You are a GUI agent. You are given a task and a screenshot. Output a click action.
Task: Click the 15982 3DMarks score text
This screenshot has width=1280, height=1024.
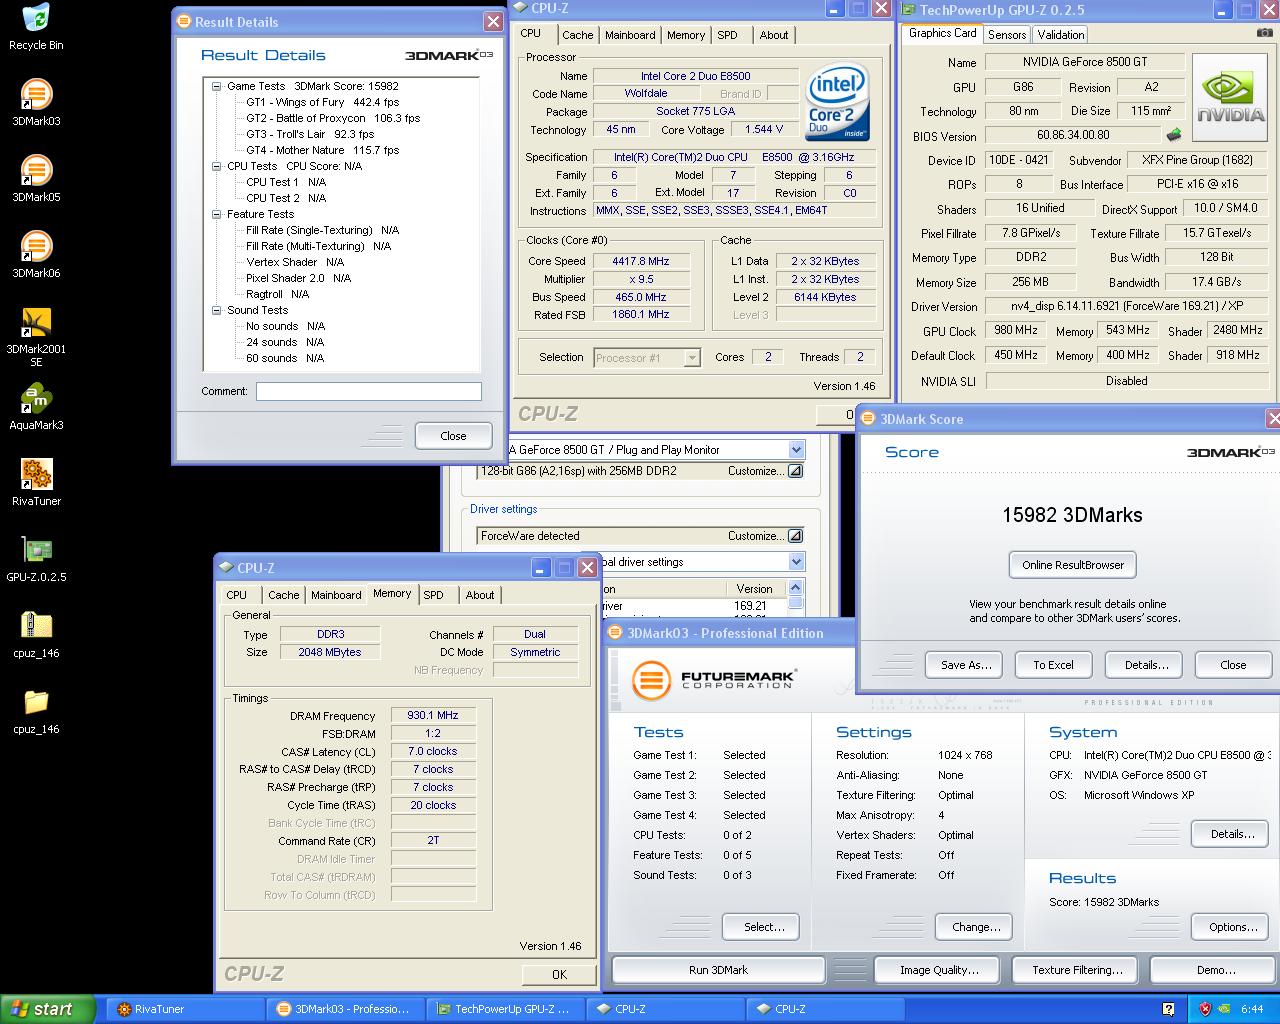[1072, 515]
